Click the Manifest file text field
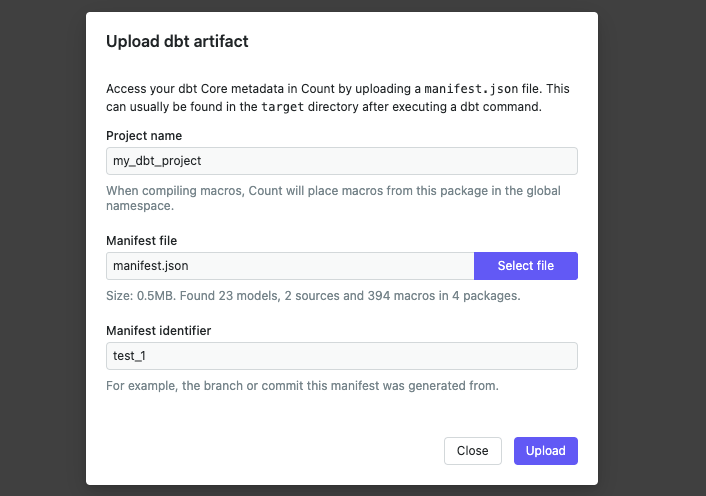The width and height of the screenshot is (706, 496). coord(289,266)
